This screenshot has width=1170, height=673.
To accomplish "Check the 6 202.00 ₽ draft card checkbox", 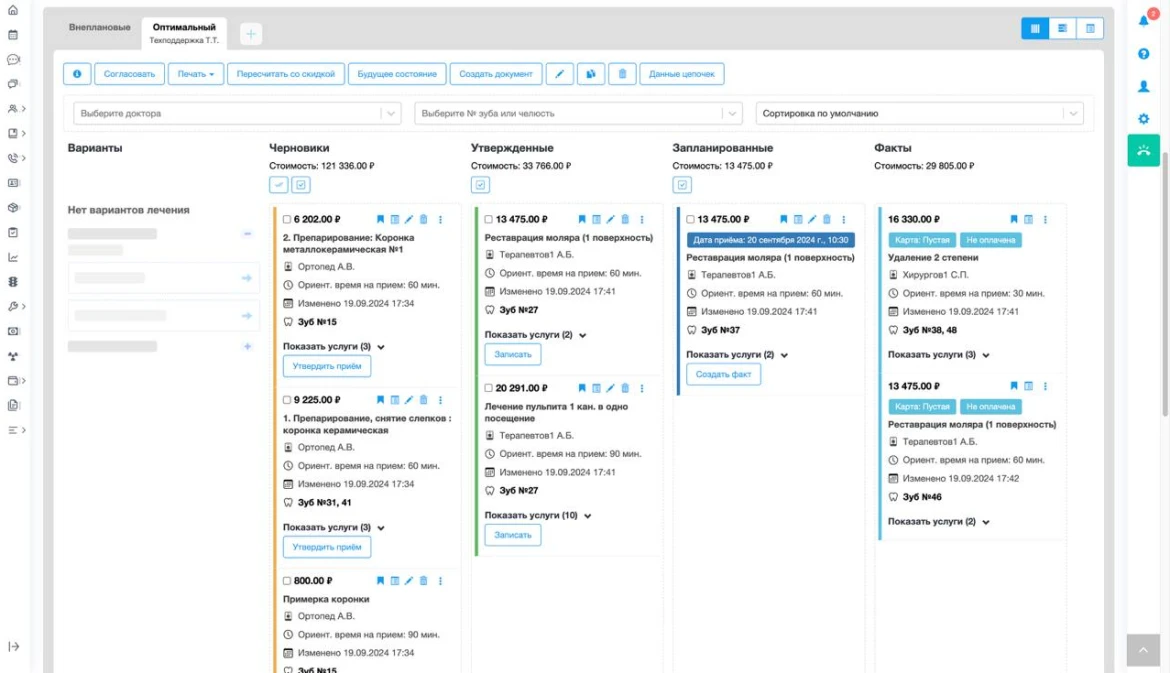I will 287,219.
